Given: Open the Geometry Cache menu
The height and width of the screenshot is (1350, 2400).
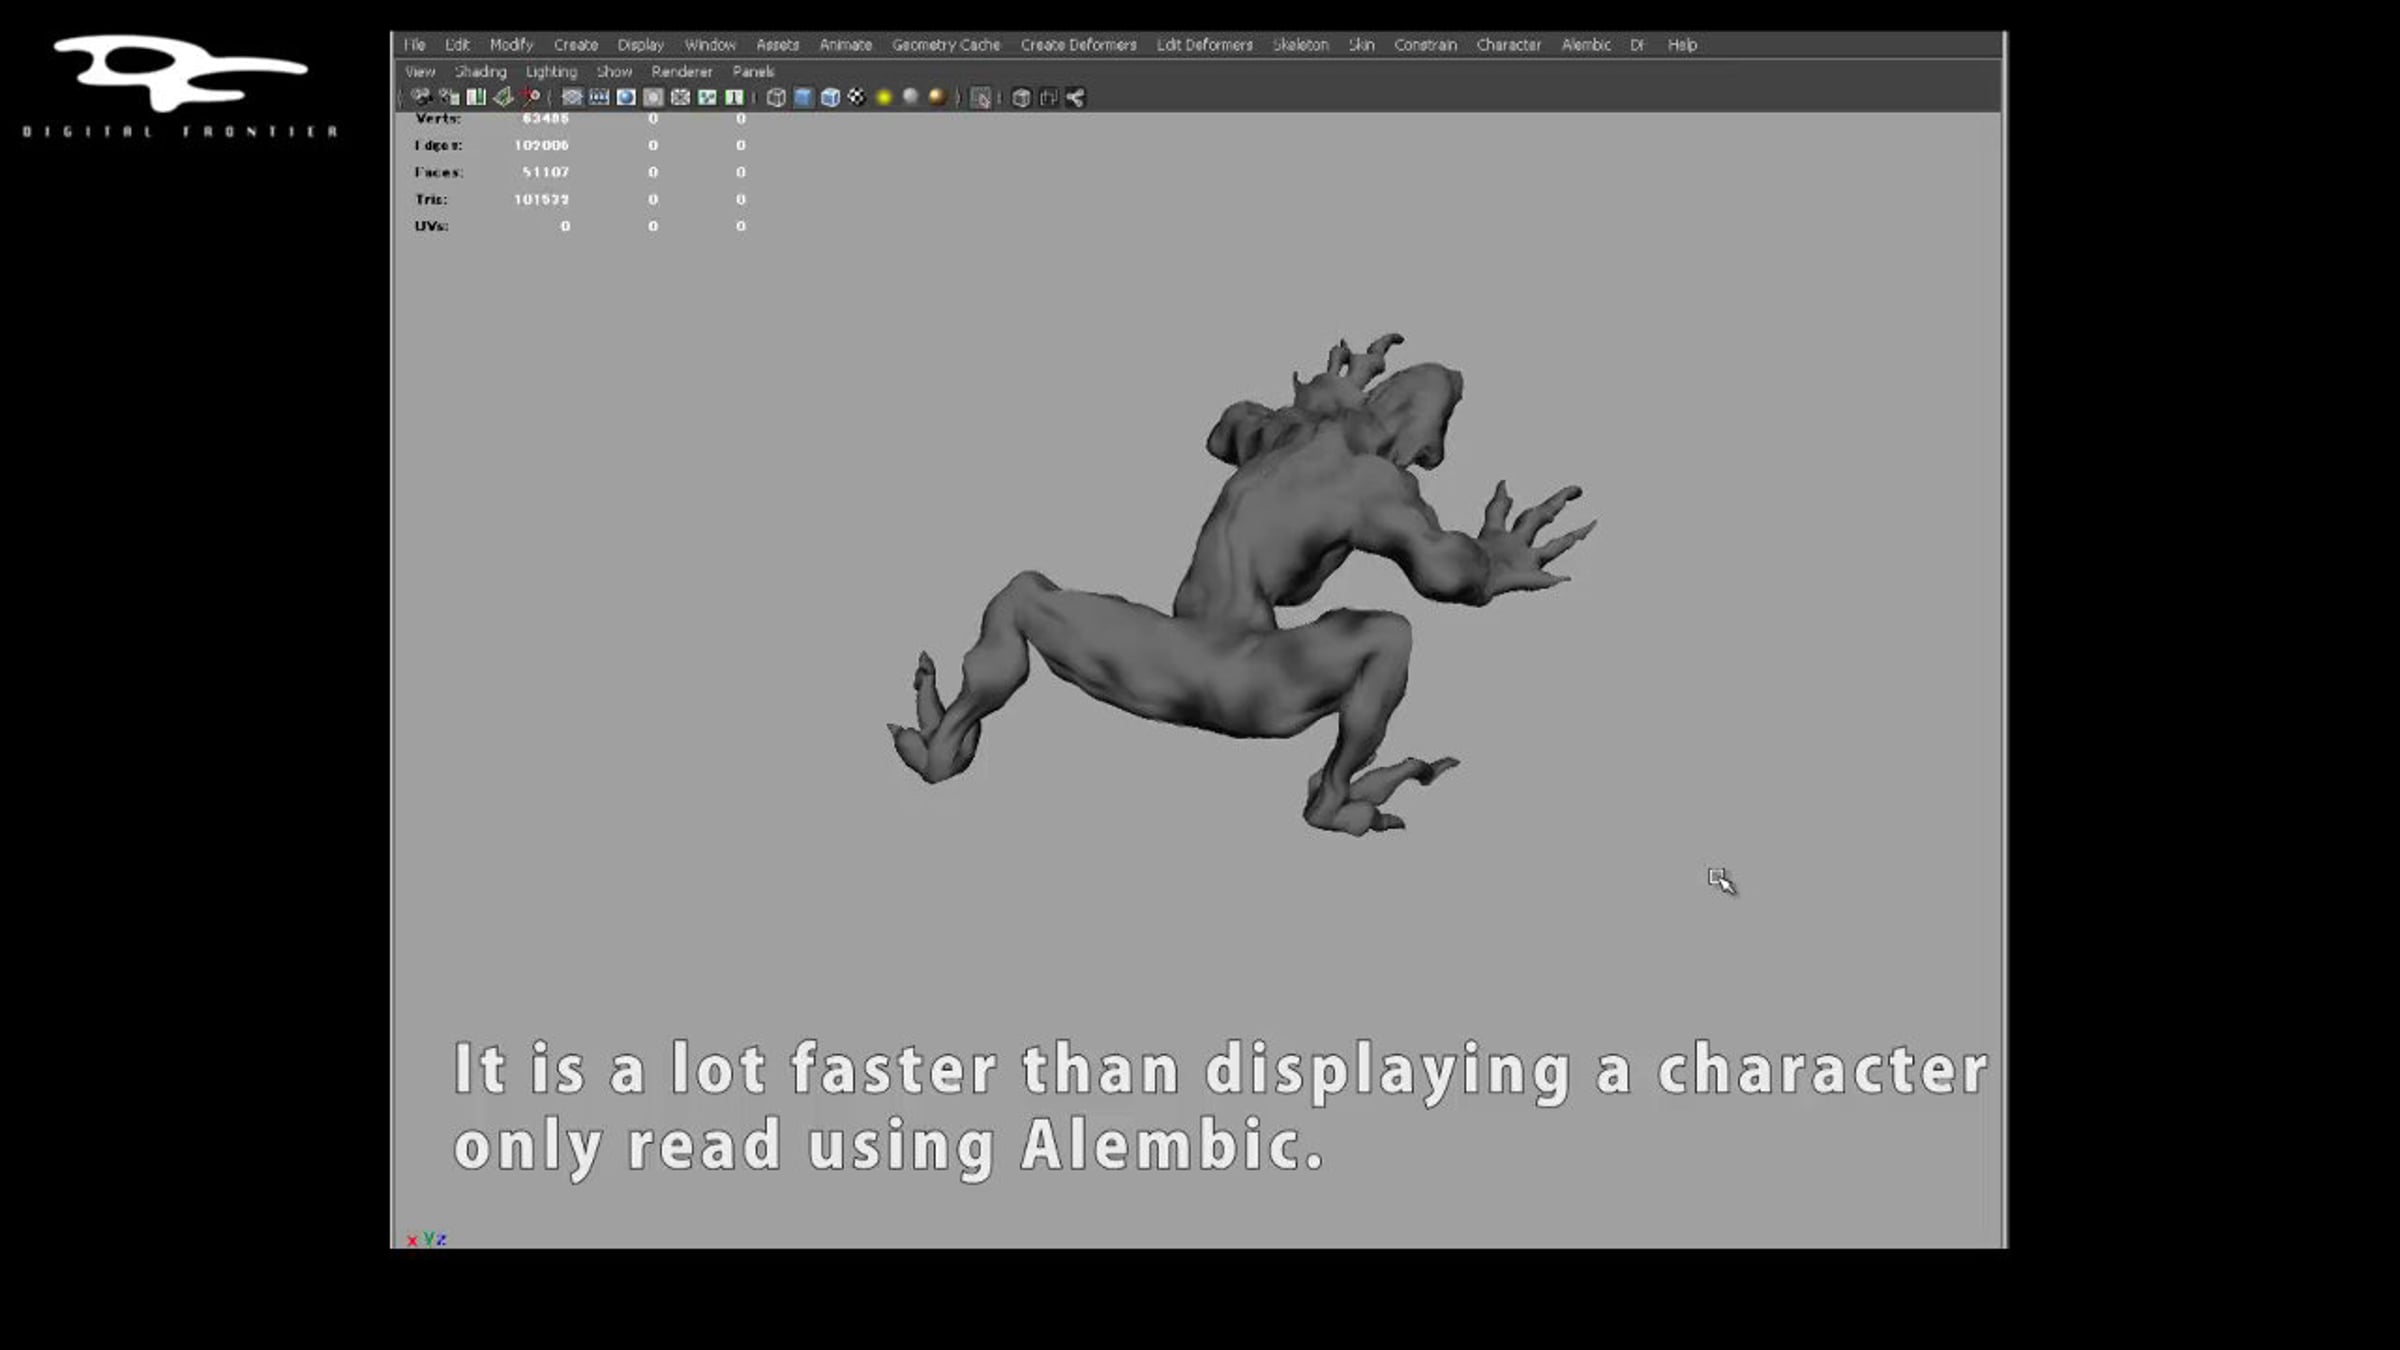Looking at the screenshot, I should 946,45.
